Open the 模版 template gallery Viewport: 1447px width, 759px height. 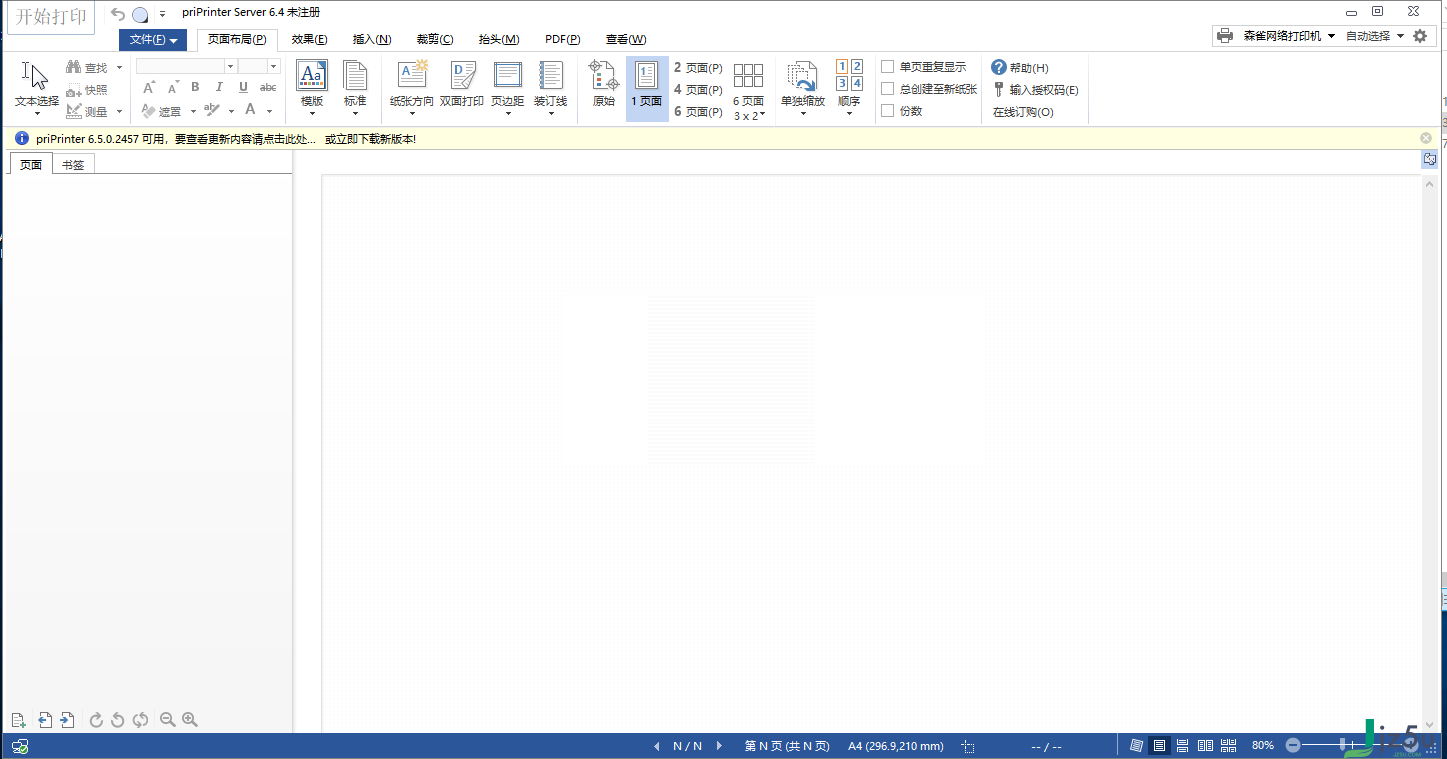point(312,88)
